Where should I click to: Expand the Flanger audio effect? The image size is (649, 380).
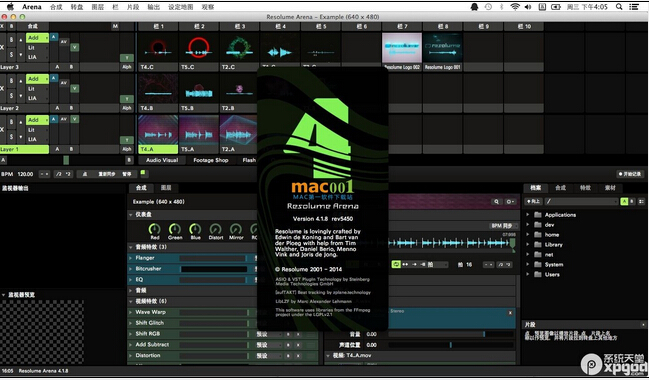click(131, 258)
